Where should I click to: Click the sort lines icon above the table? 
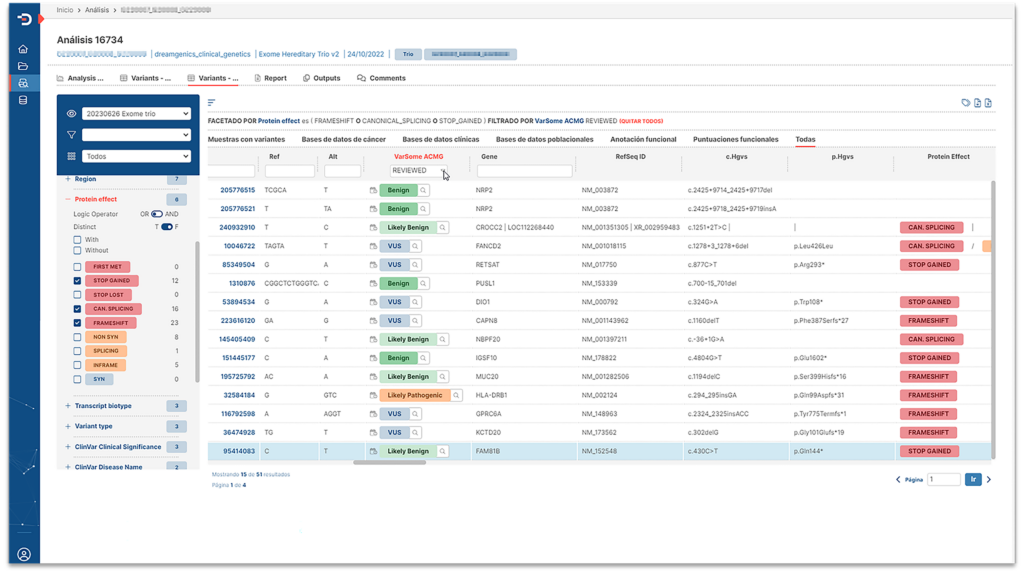[212, 103]
